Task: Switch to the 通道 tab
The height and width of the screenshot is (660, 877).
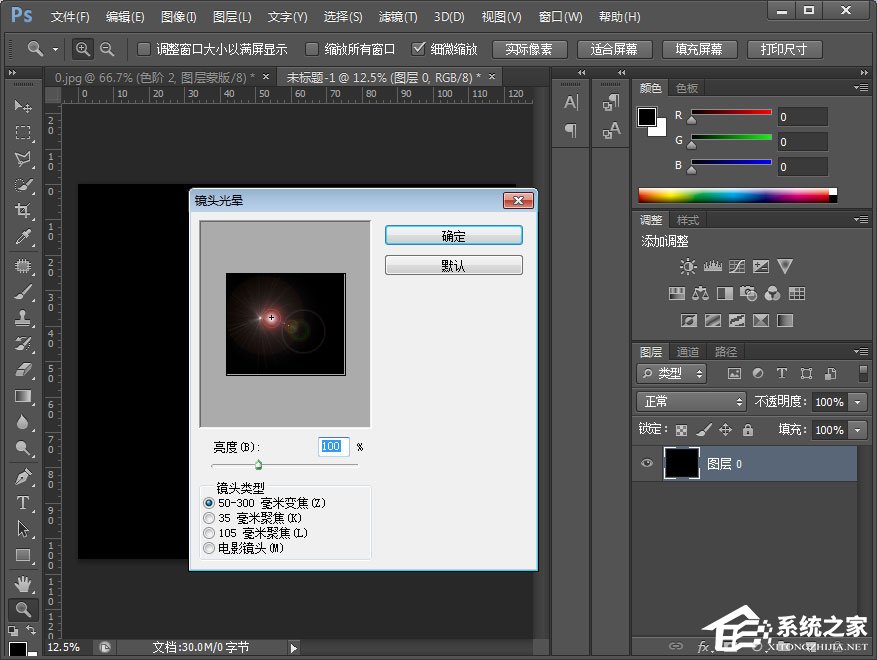Action: coord(688,351)
